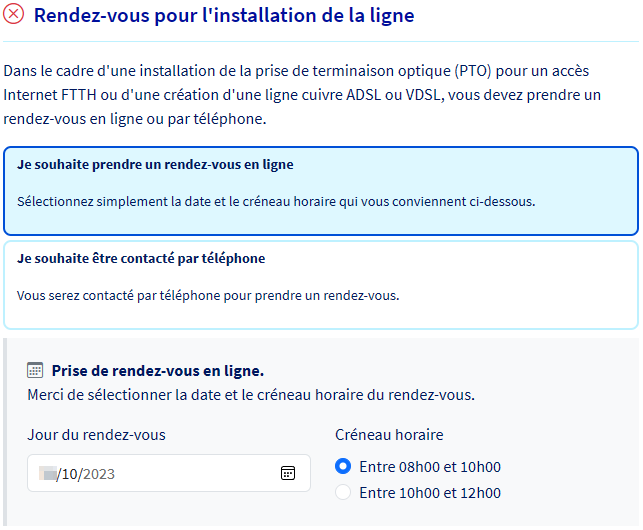This screenshot has width=643, height=530.
Task: Click the calendar icon beside Prise de rendez-vous
Action: pyautogui.click(x=35, y=370)
